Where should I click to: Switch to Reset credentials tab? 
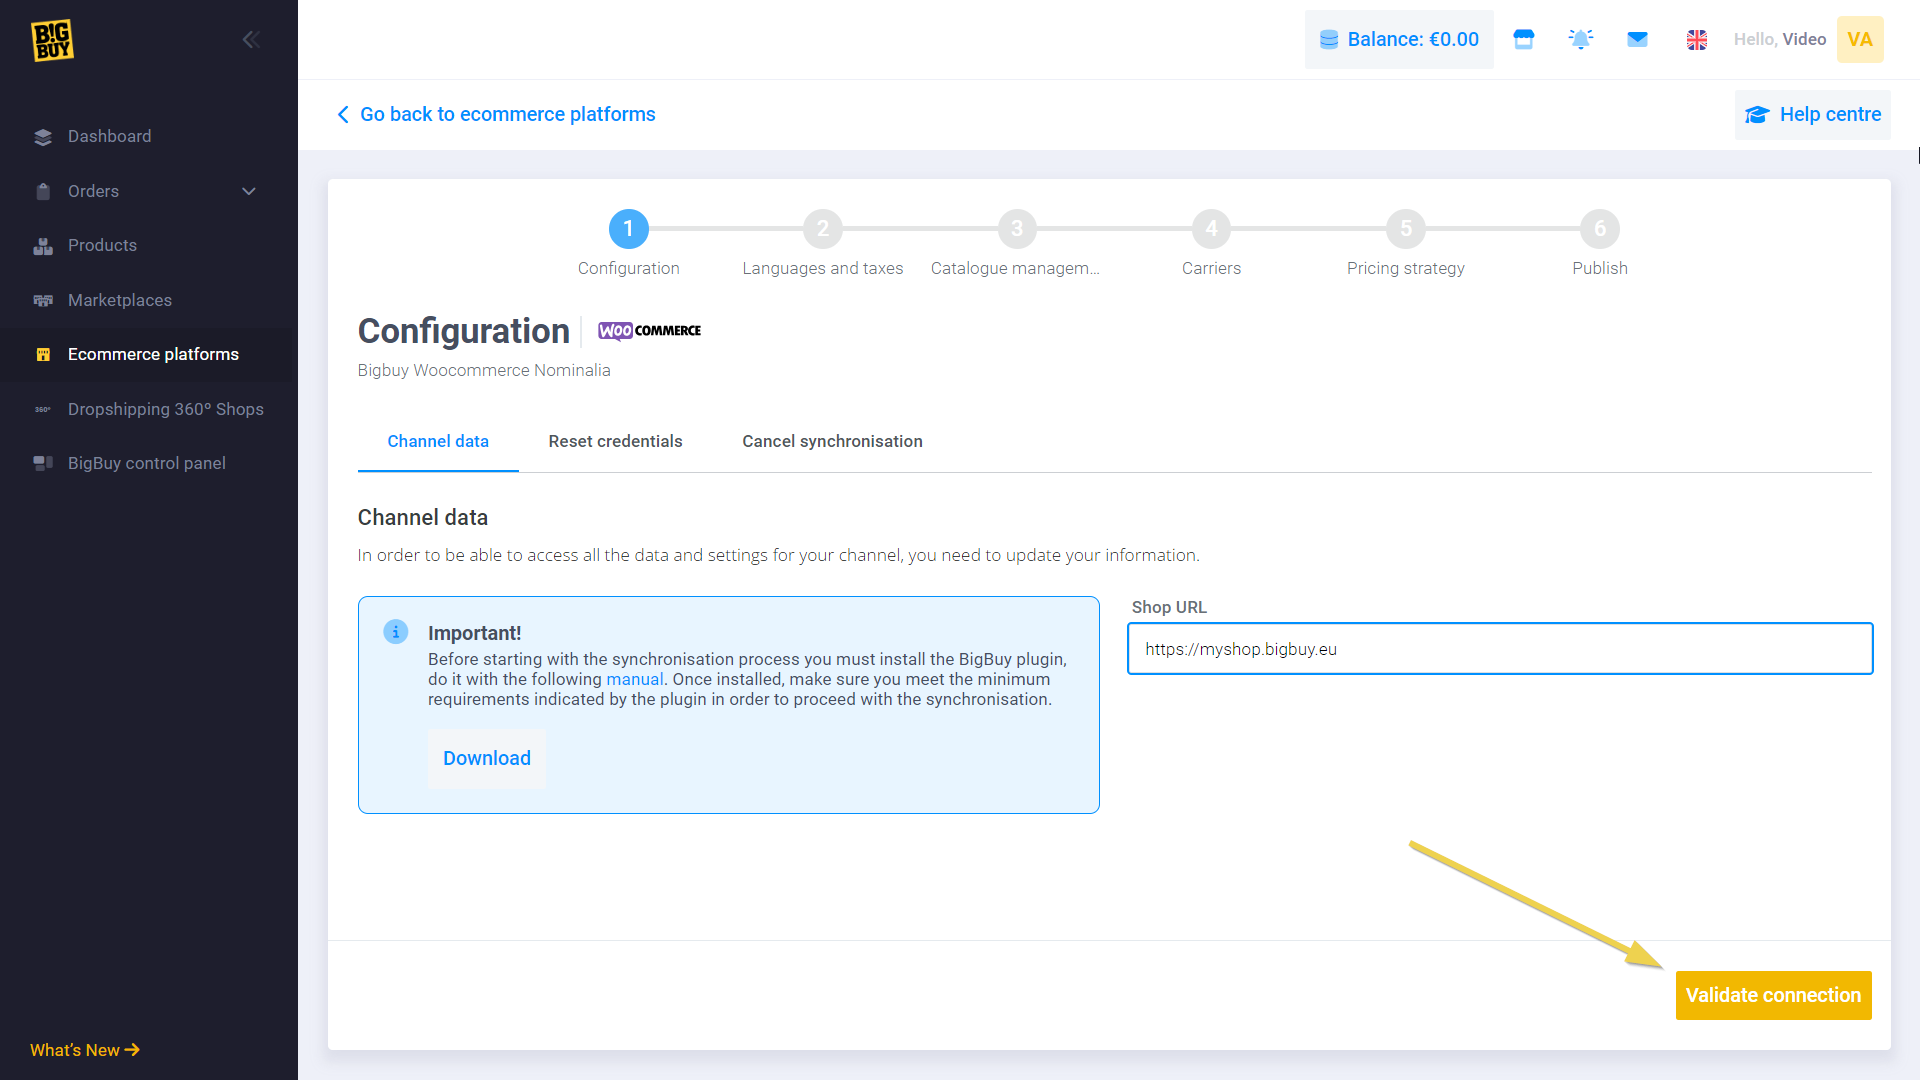pos(615,441)
